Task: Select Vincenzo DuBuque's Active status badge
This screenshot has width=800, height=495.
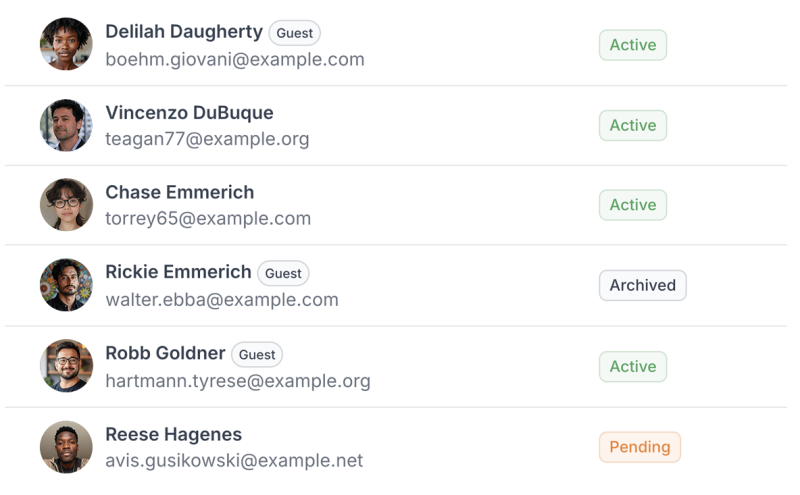Action: point(632,126)
